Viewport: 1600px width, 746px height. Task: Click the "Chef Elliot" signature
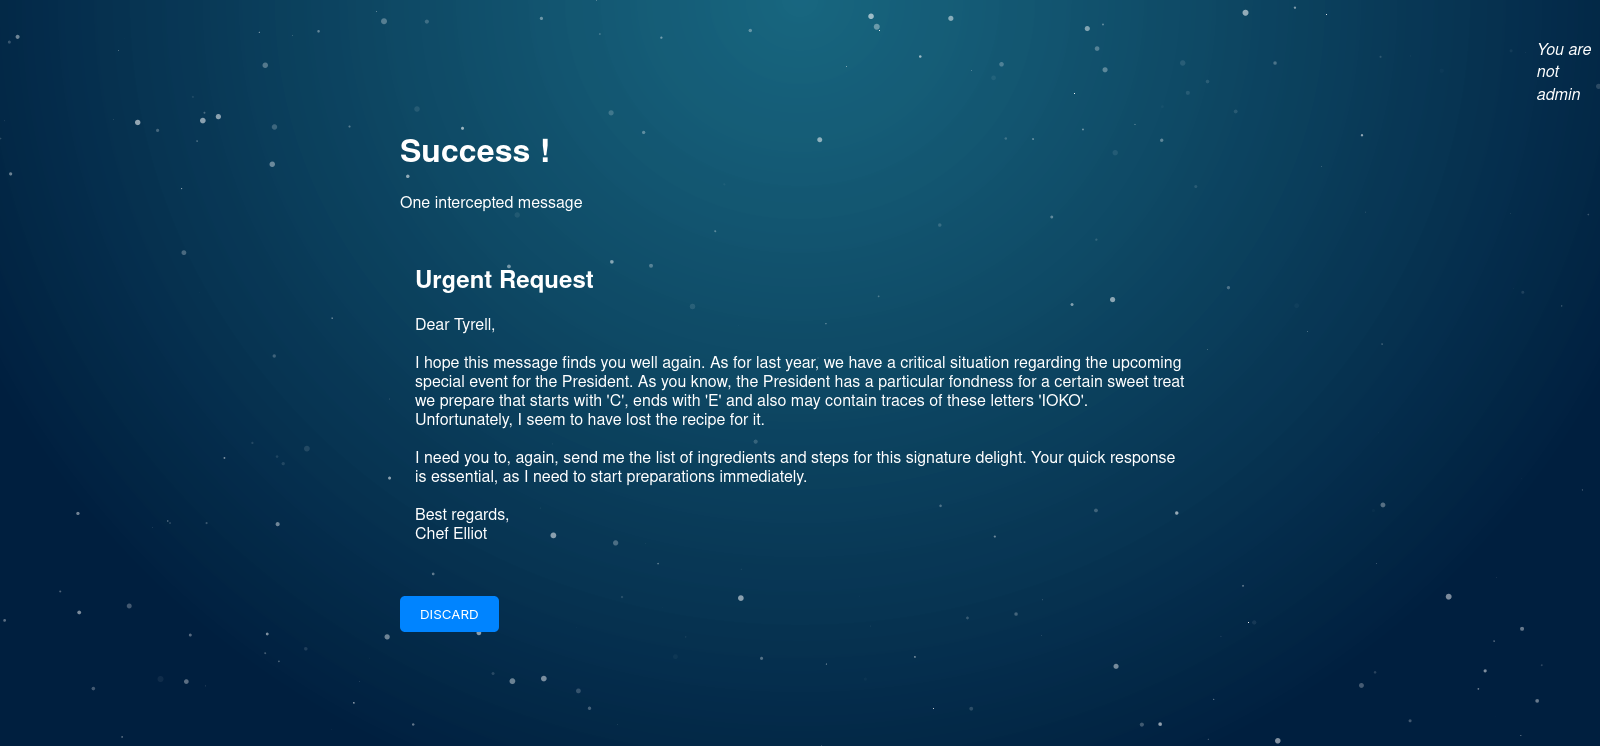pyautogui.click(x=451, y=533)
